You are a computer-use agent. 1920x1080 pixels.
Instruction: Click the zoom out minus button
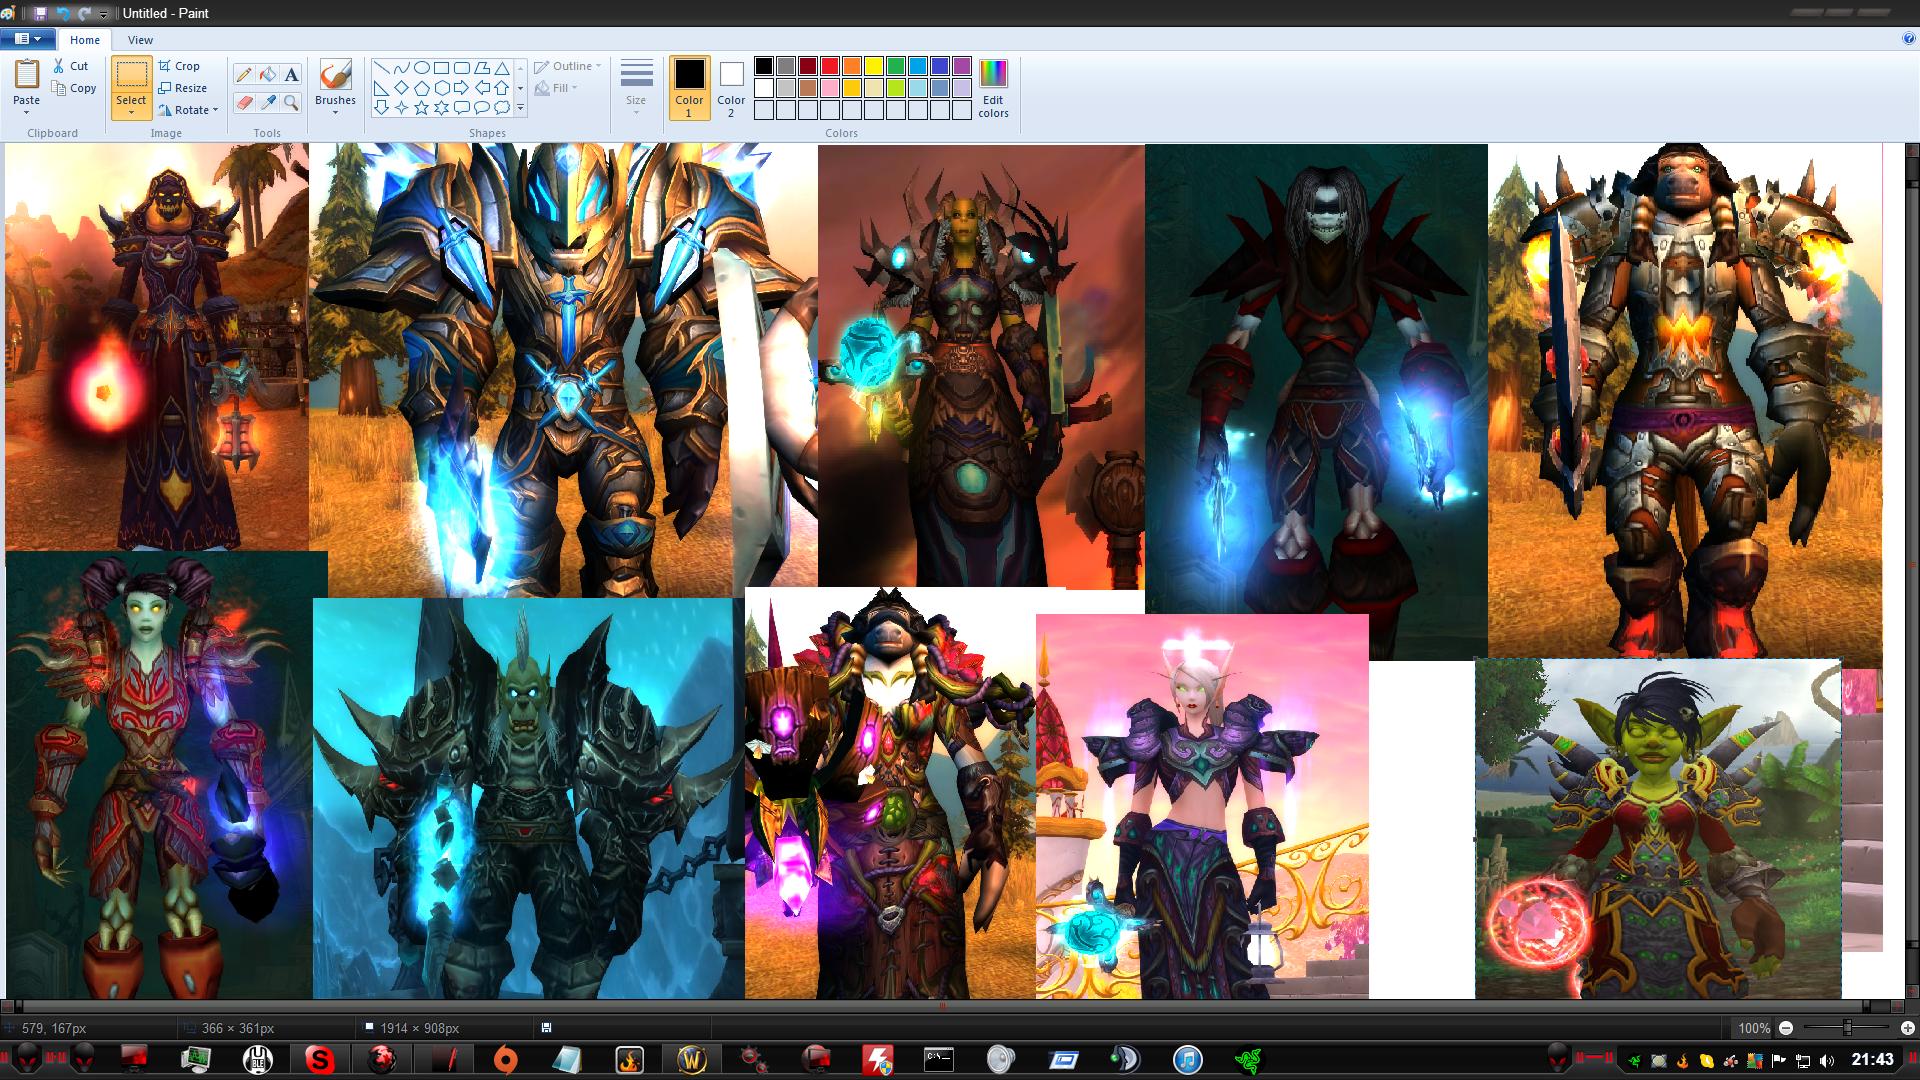[1786, 1028]
